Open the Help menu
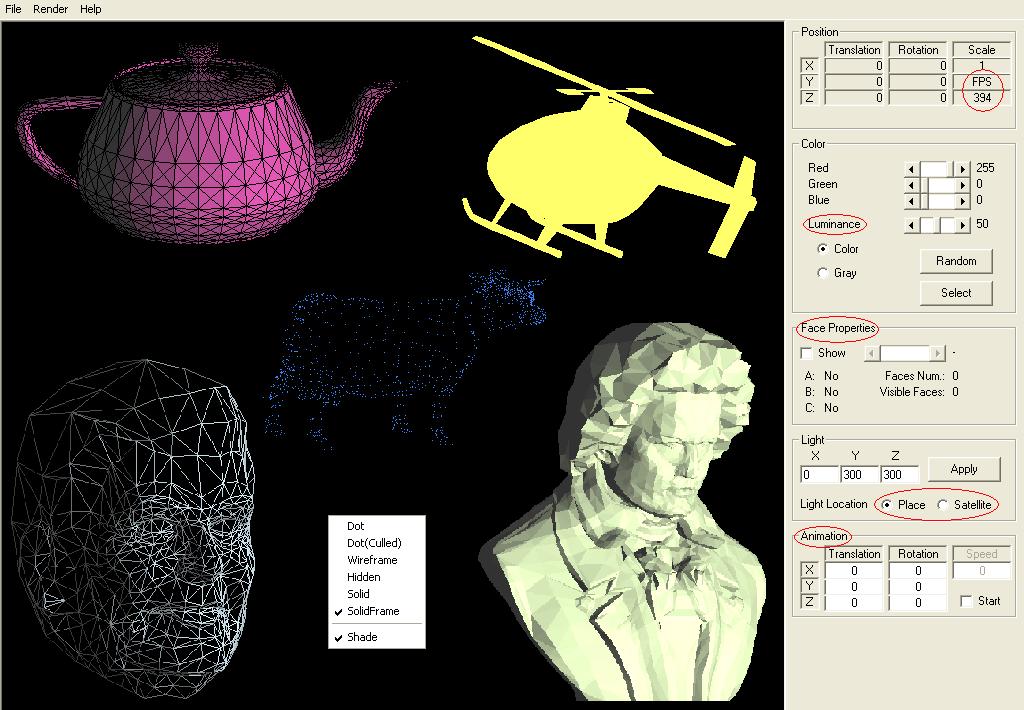This screenshot has width=1024, height=710. [x=90, y=9]
